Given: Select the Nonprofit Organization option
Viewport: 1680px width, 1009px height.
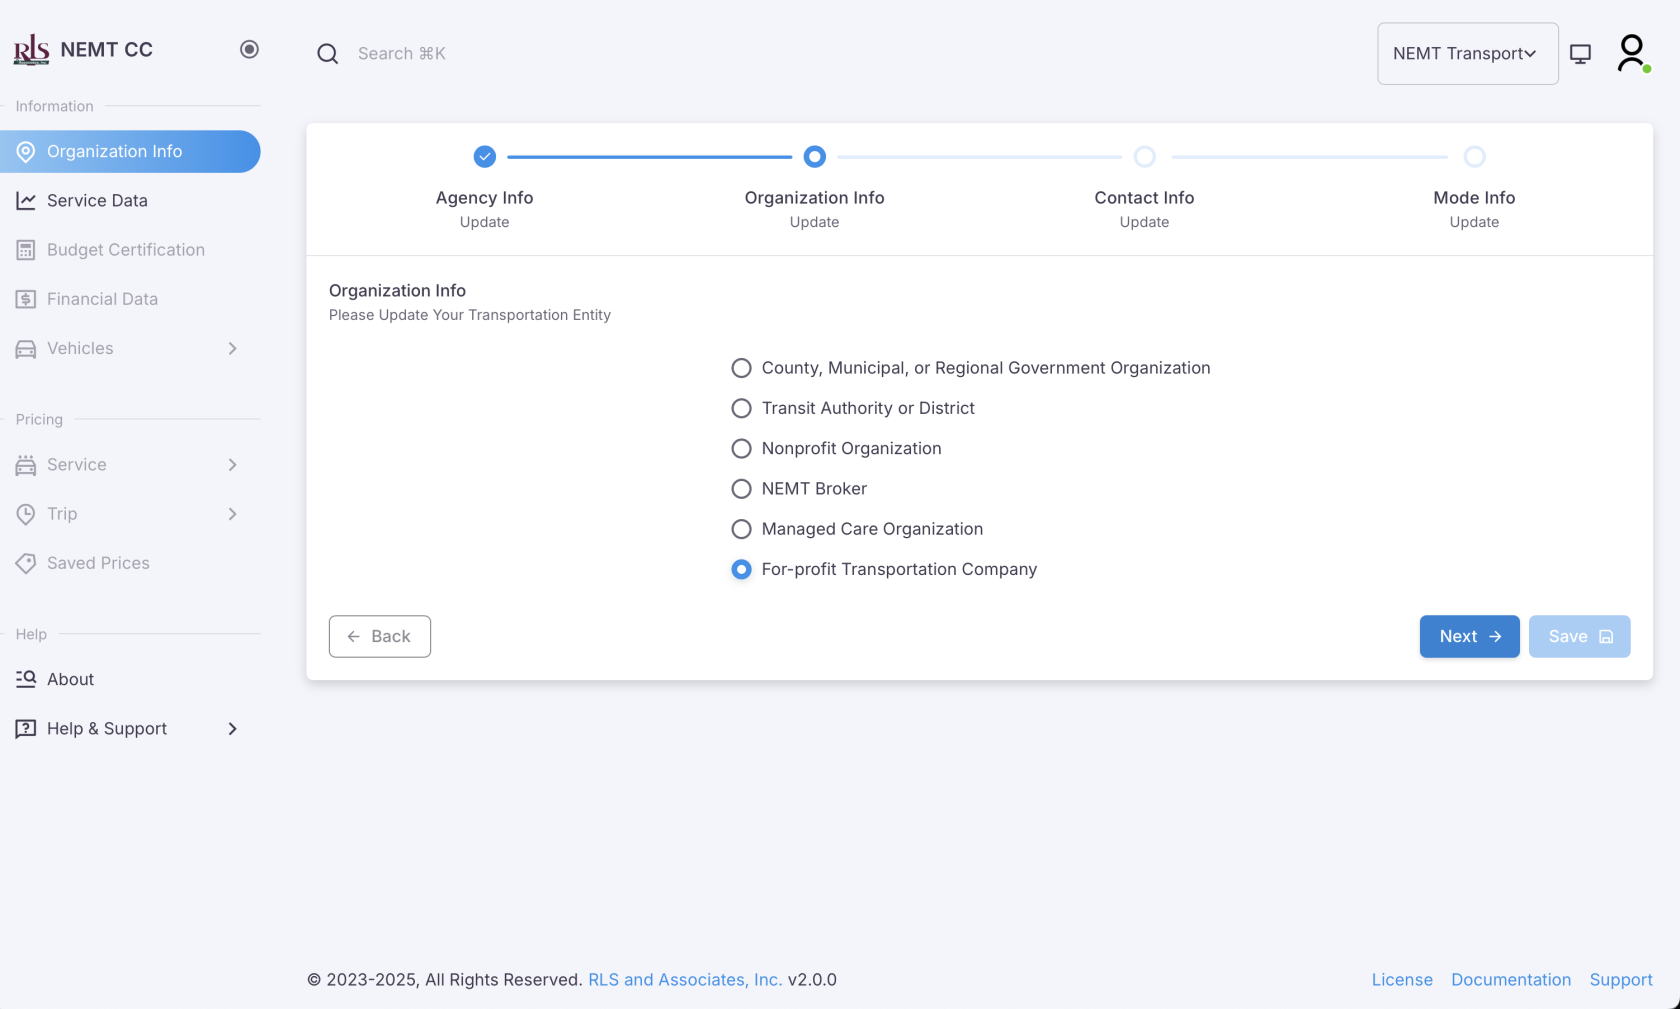Looking at the screenshot, I should (741, 448).
